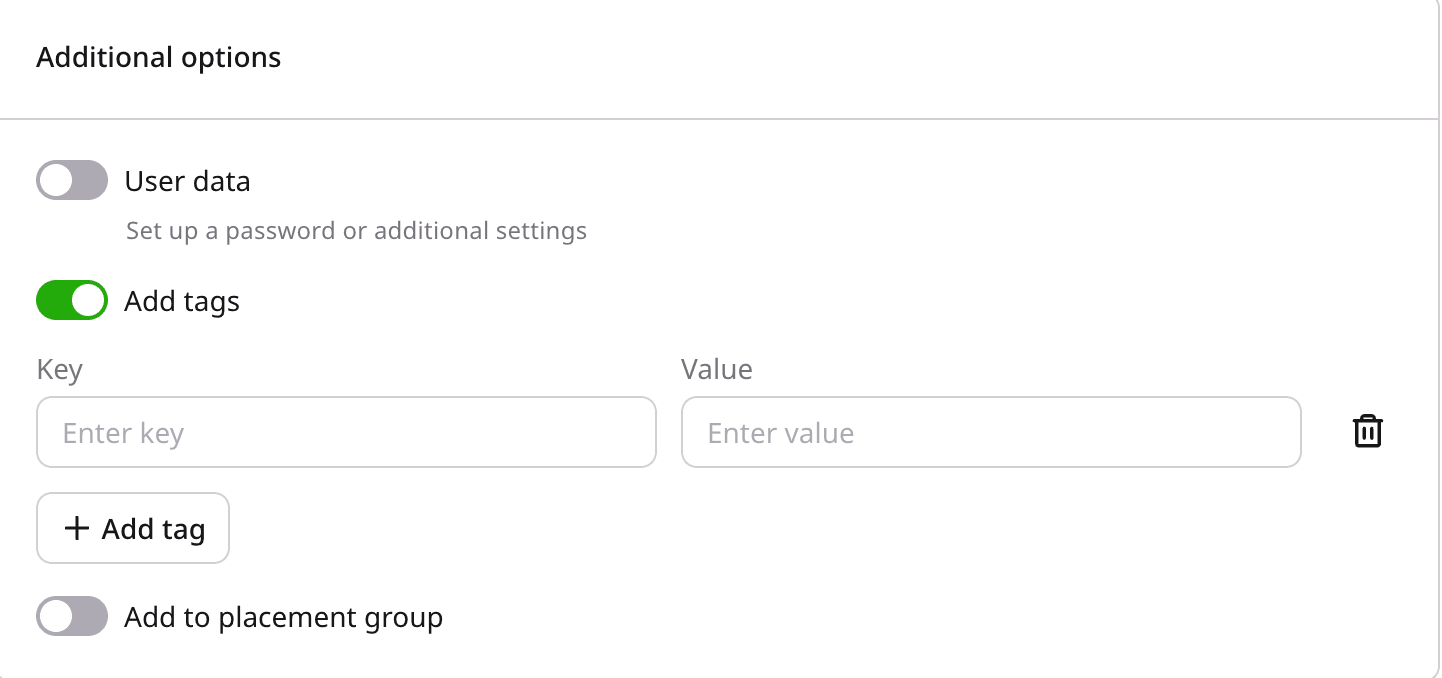Click the plus icon in Add tag

(x=77, y=528)
